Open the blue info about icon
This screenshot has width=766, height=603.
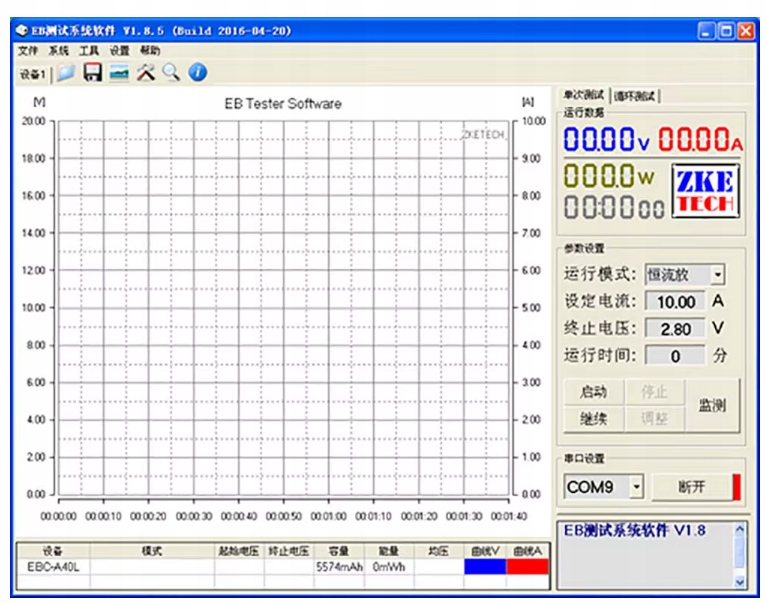tap(197, 72)
